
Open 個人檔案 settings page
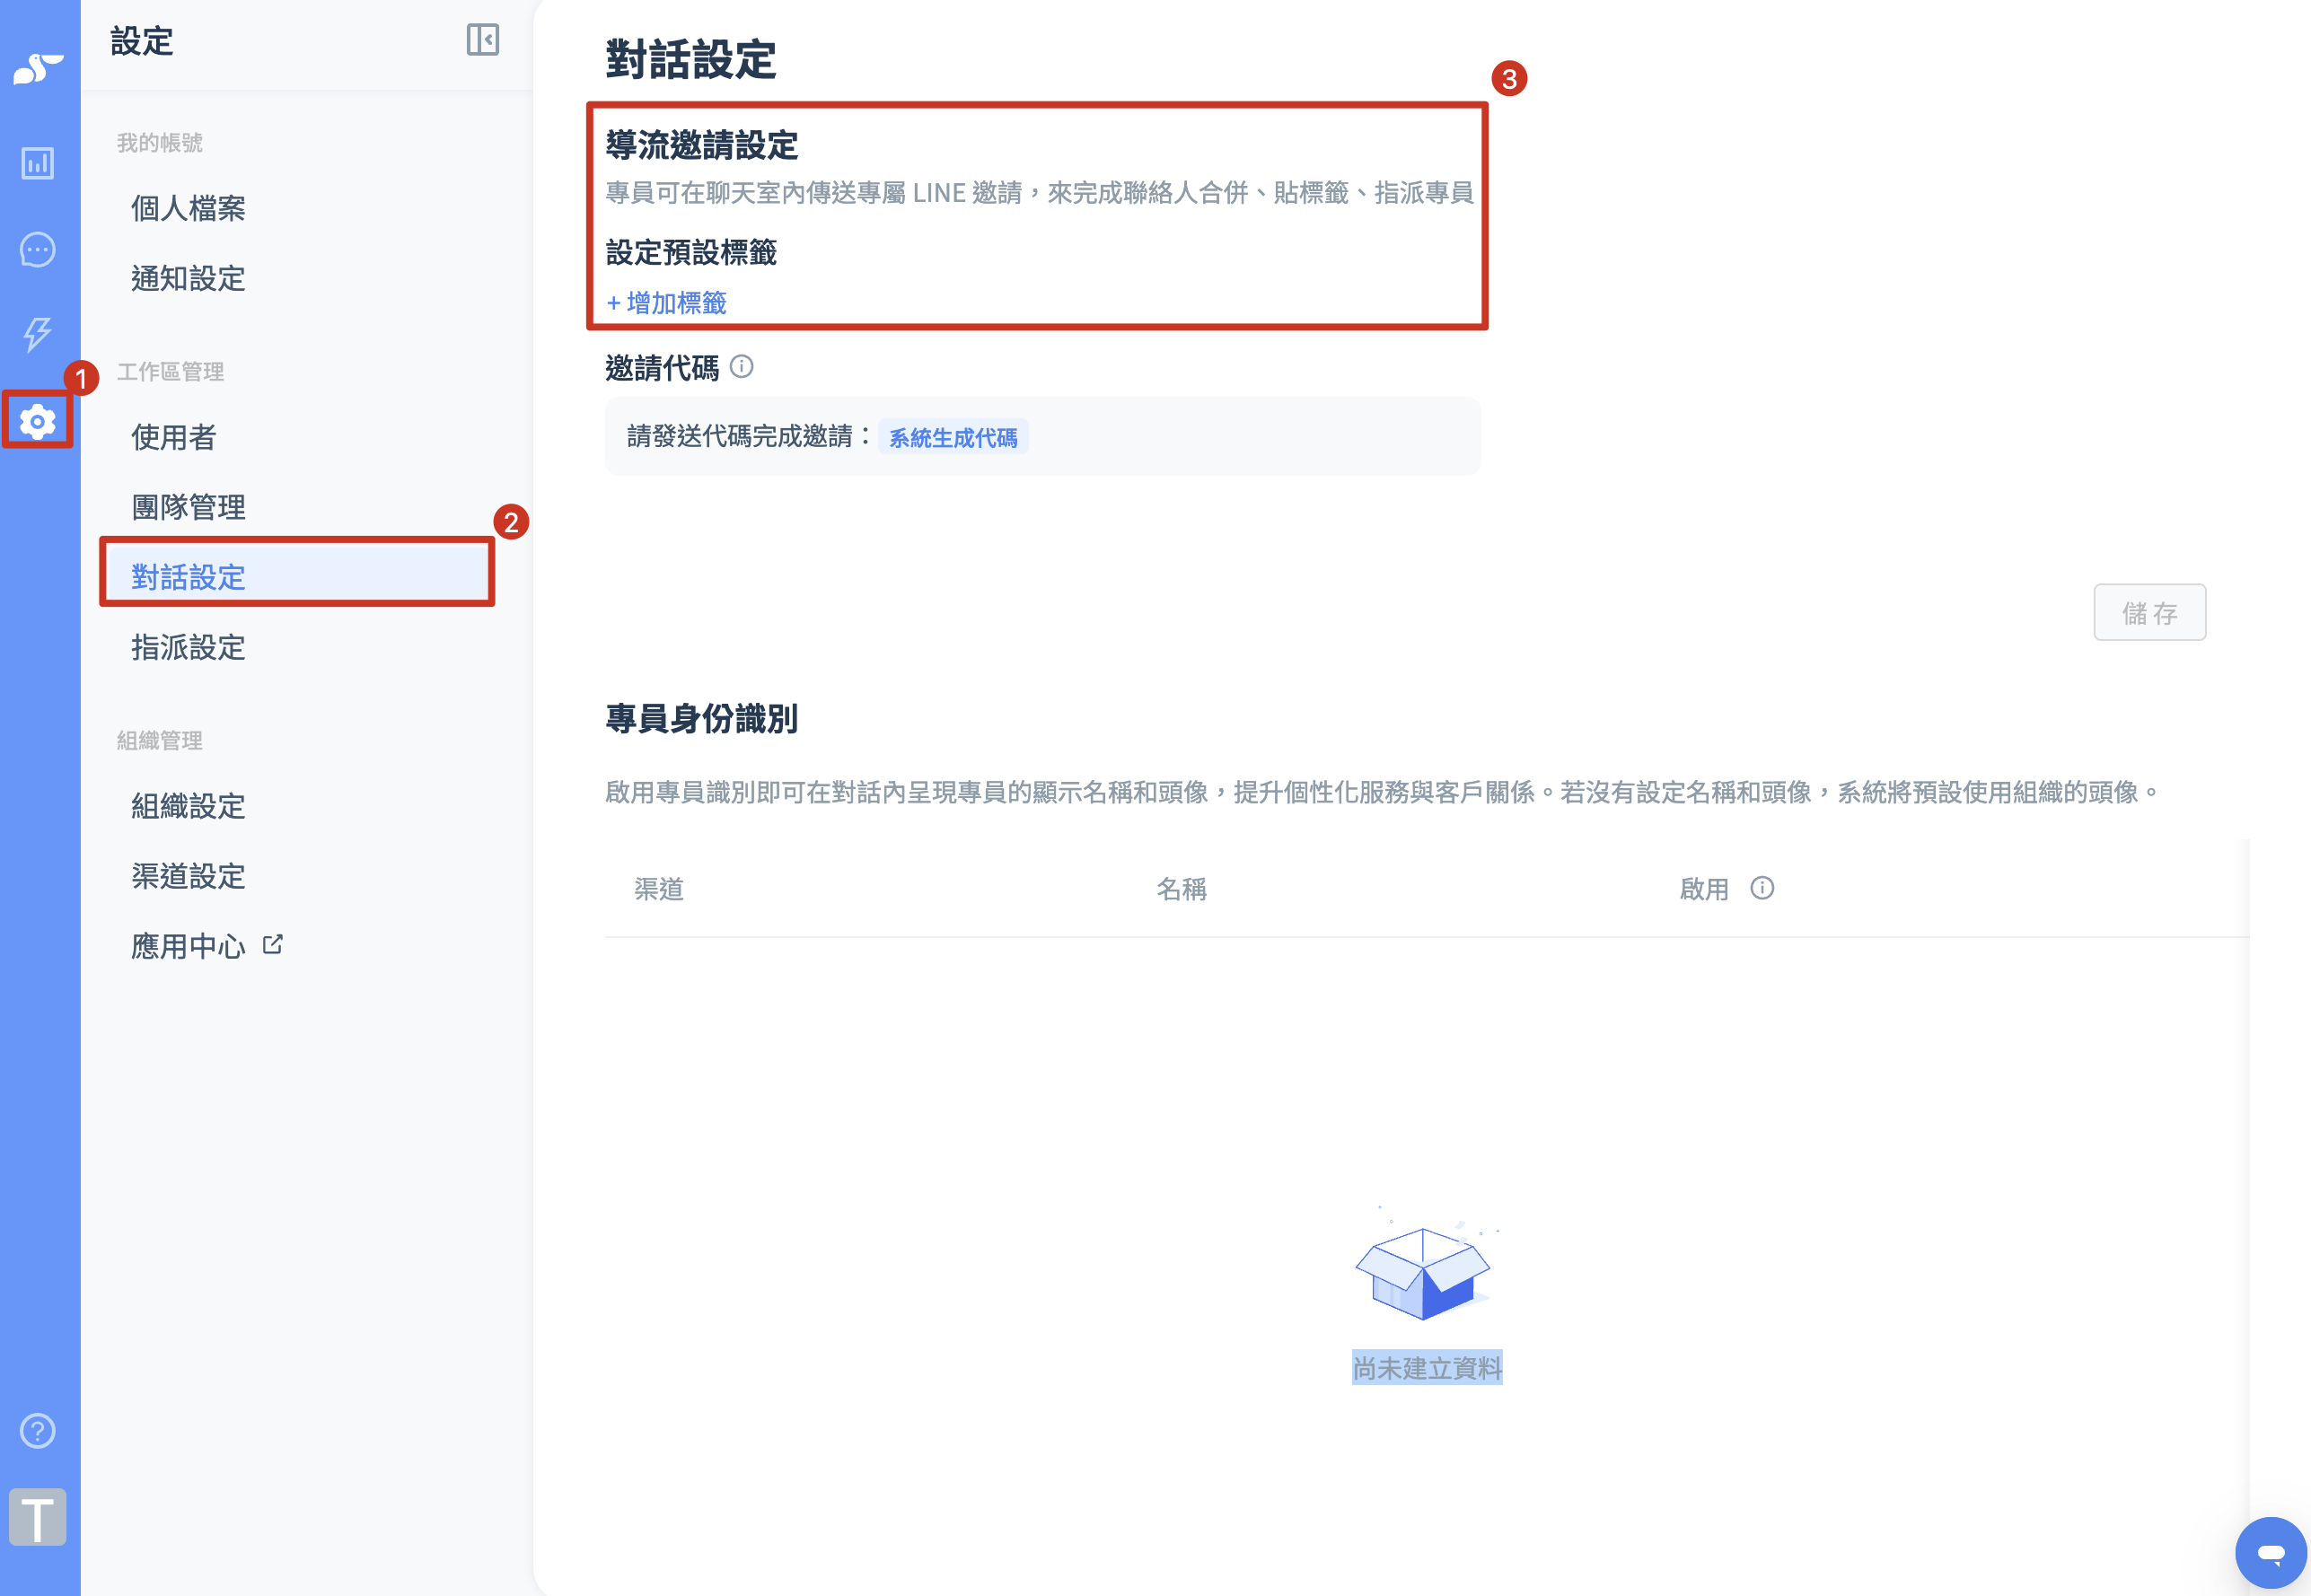click(x=188, y=208)
